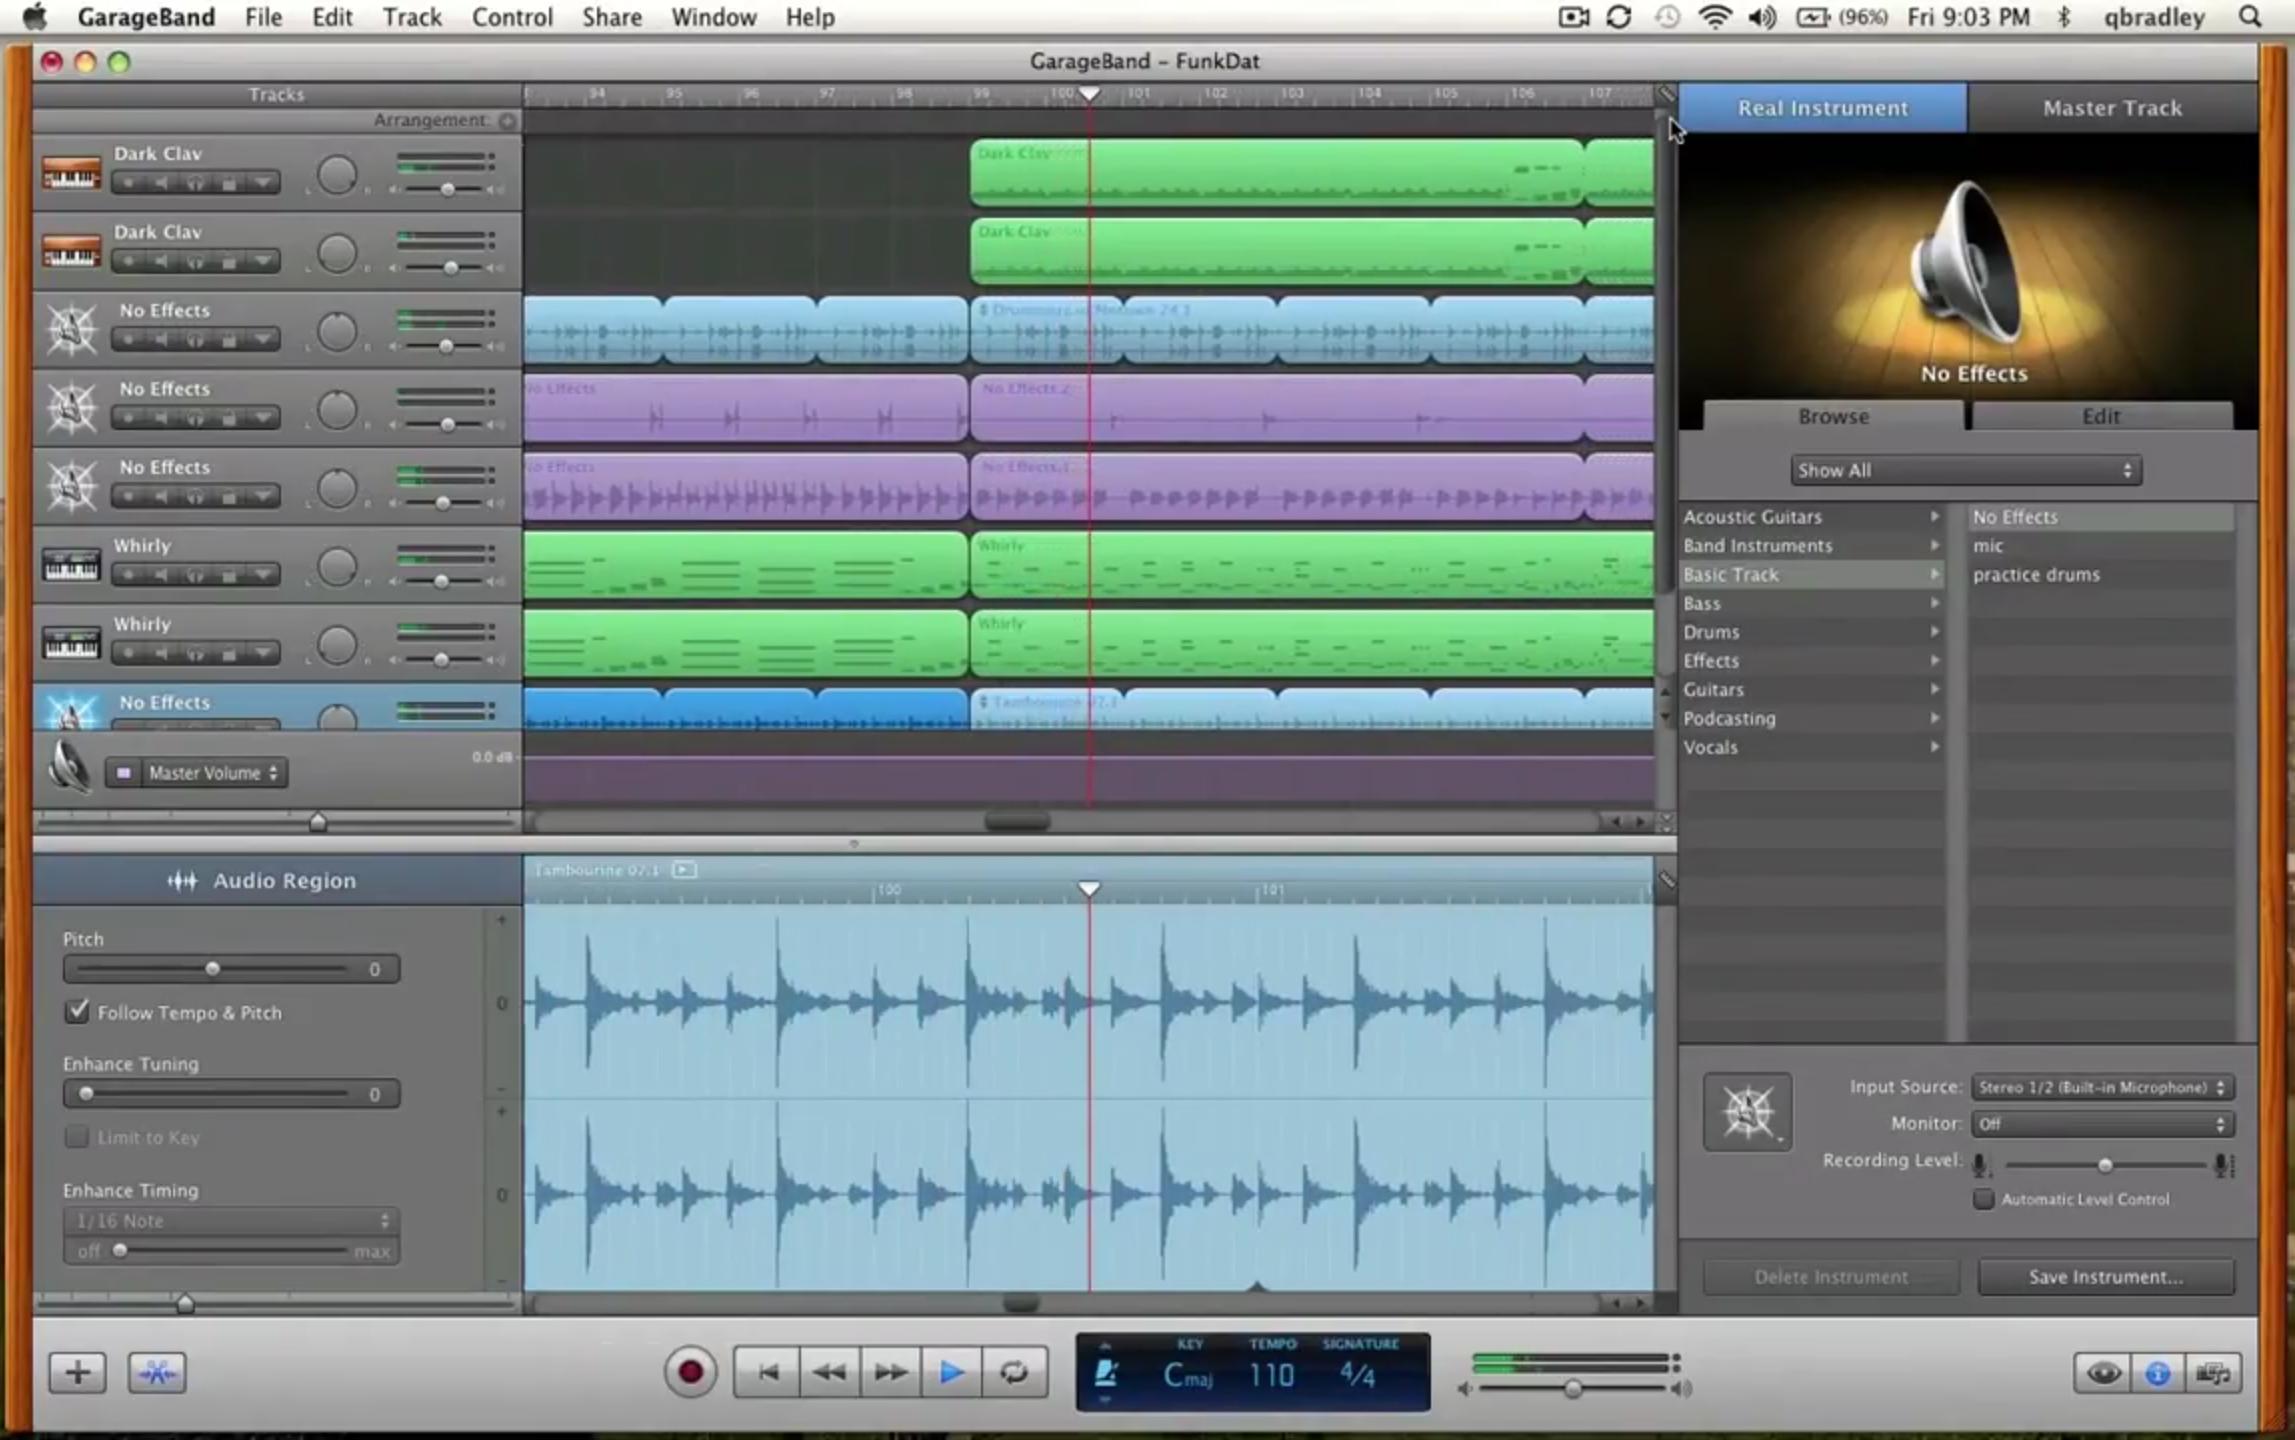
Task: Click the starburst instrument icon beside Input Source
Action: 1747,1111
